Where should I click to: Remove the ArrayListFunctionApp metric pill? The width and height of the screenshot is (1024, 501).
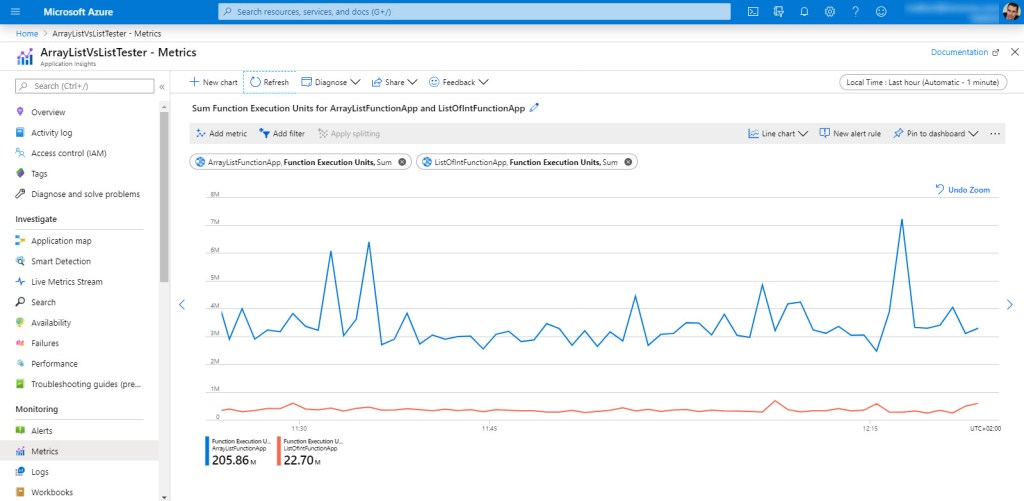click(402, 161)
